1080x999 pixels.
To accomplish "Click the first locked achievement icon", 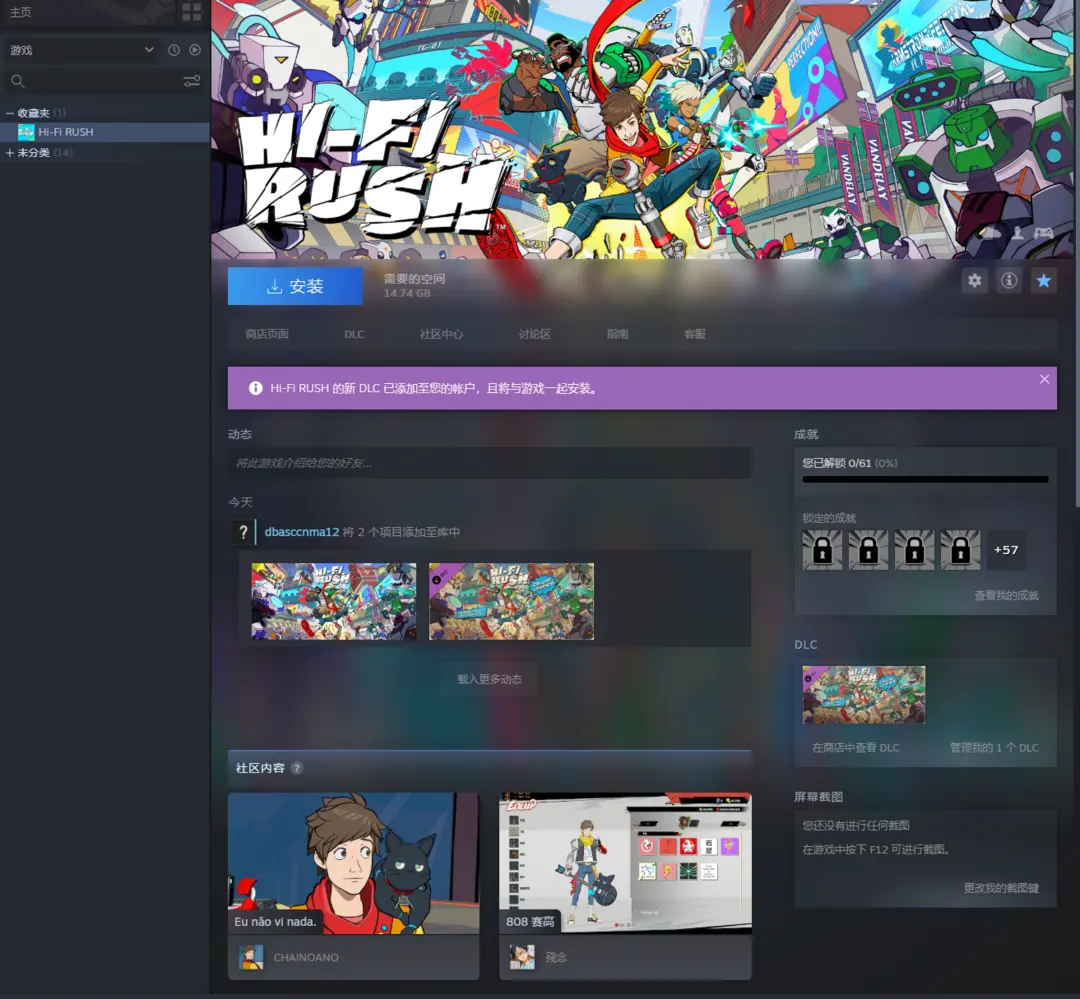I will (x=822, y=550).
